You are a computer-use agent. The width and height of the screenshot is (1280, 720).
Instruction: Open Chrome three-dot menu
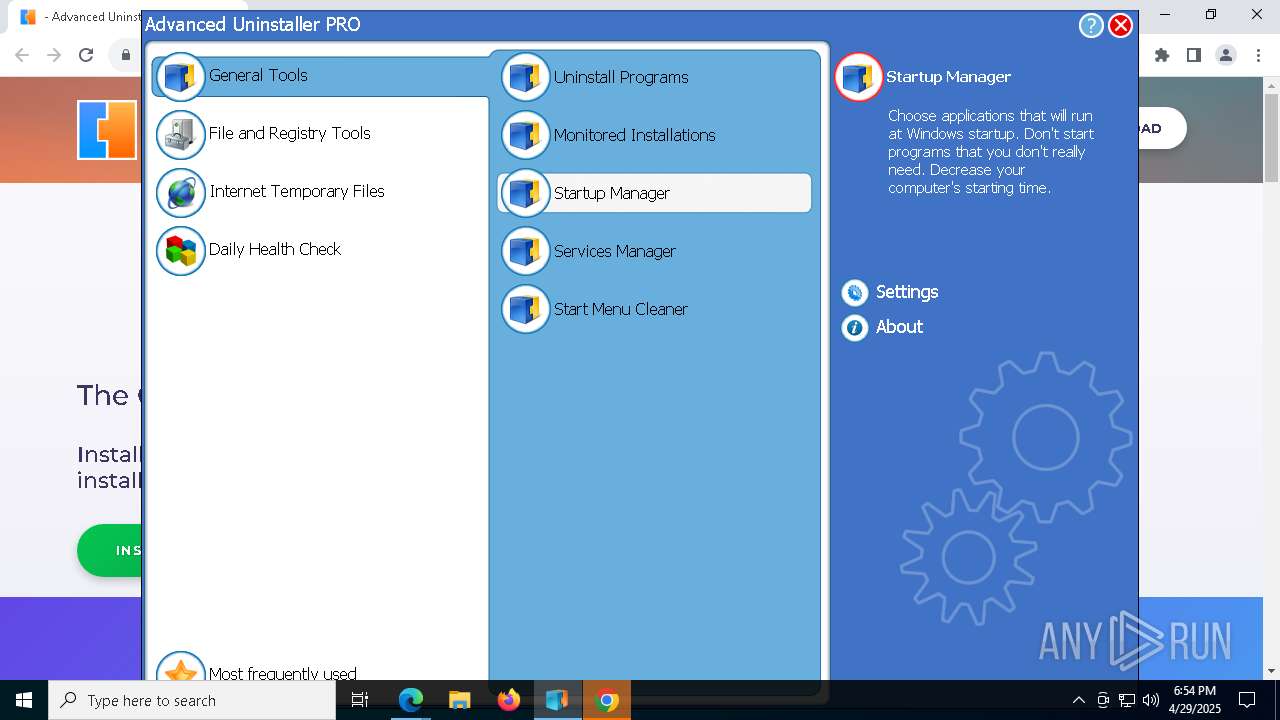[x=1257, y=55]
